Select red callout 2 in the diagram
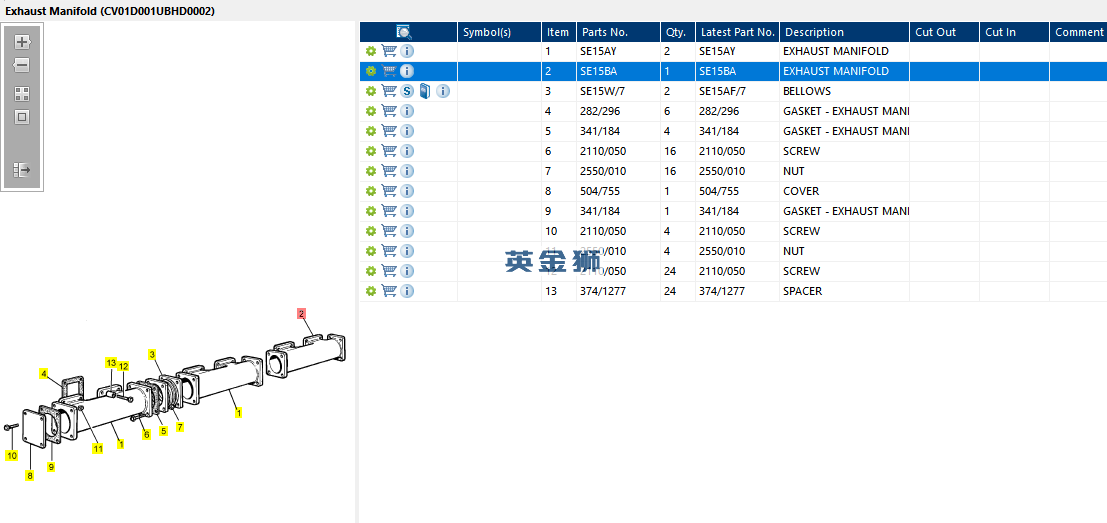This screenshot has height=523, width=1107. [301, 313]
